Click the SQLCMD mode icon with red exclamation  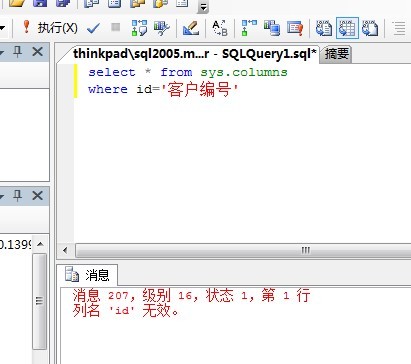pos(295,28)
